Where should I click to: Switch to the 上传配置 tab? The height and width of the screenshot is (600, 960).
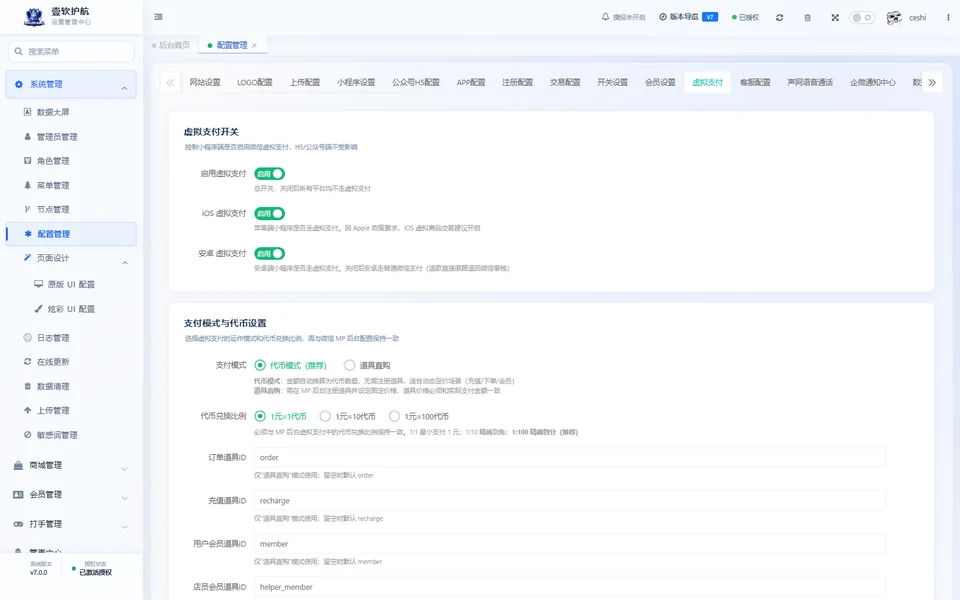pyautogui.click(x=305, y=82)
